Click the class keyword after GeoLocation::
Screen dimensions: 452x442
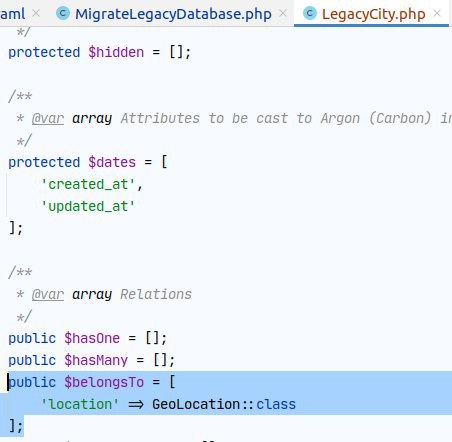pos(276,404)
